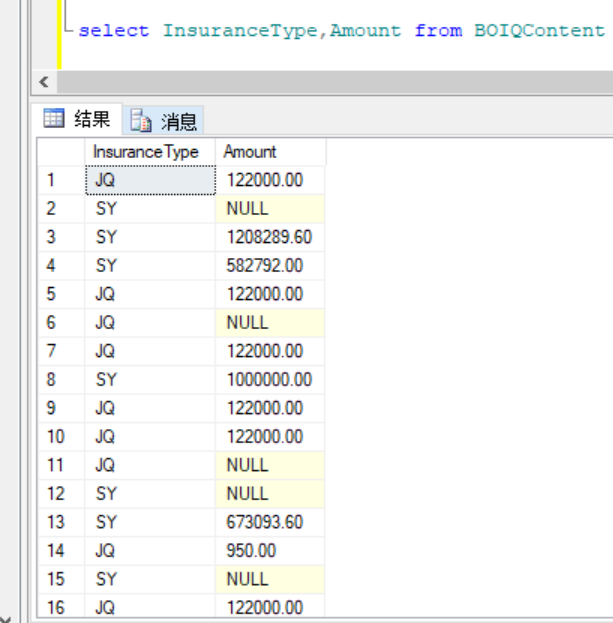This screenshot has width=613, height=623.
Task: Click the messages icon on the 消息 tab
Action: tap(142, 122)
